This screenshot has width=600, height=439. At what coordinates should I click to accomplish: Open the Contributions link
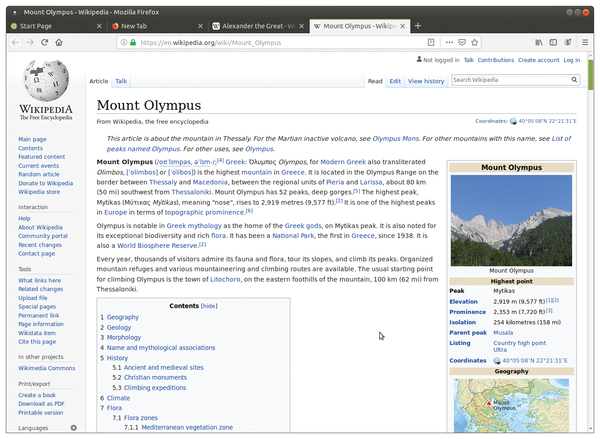pyautogui.click(x=496, y=60)
